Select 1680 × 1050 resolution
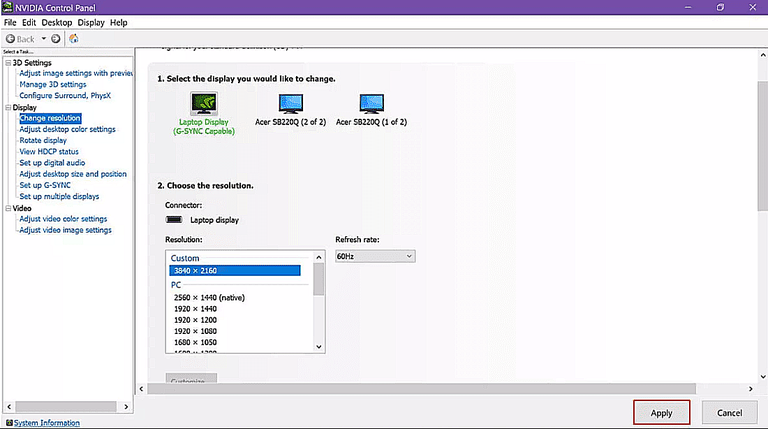768x429 pixels. pos(195,342)
